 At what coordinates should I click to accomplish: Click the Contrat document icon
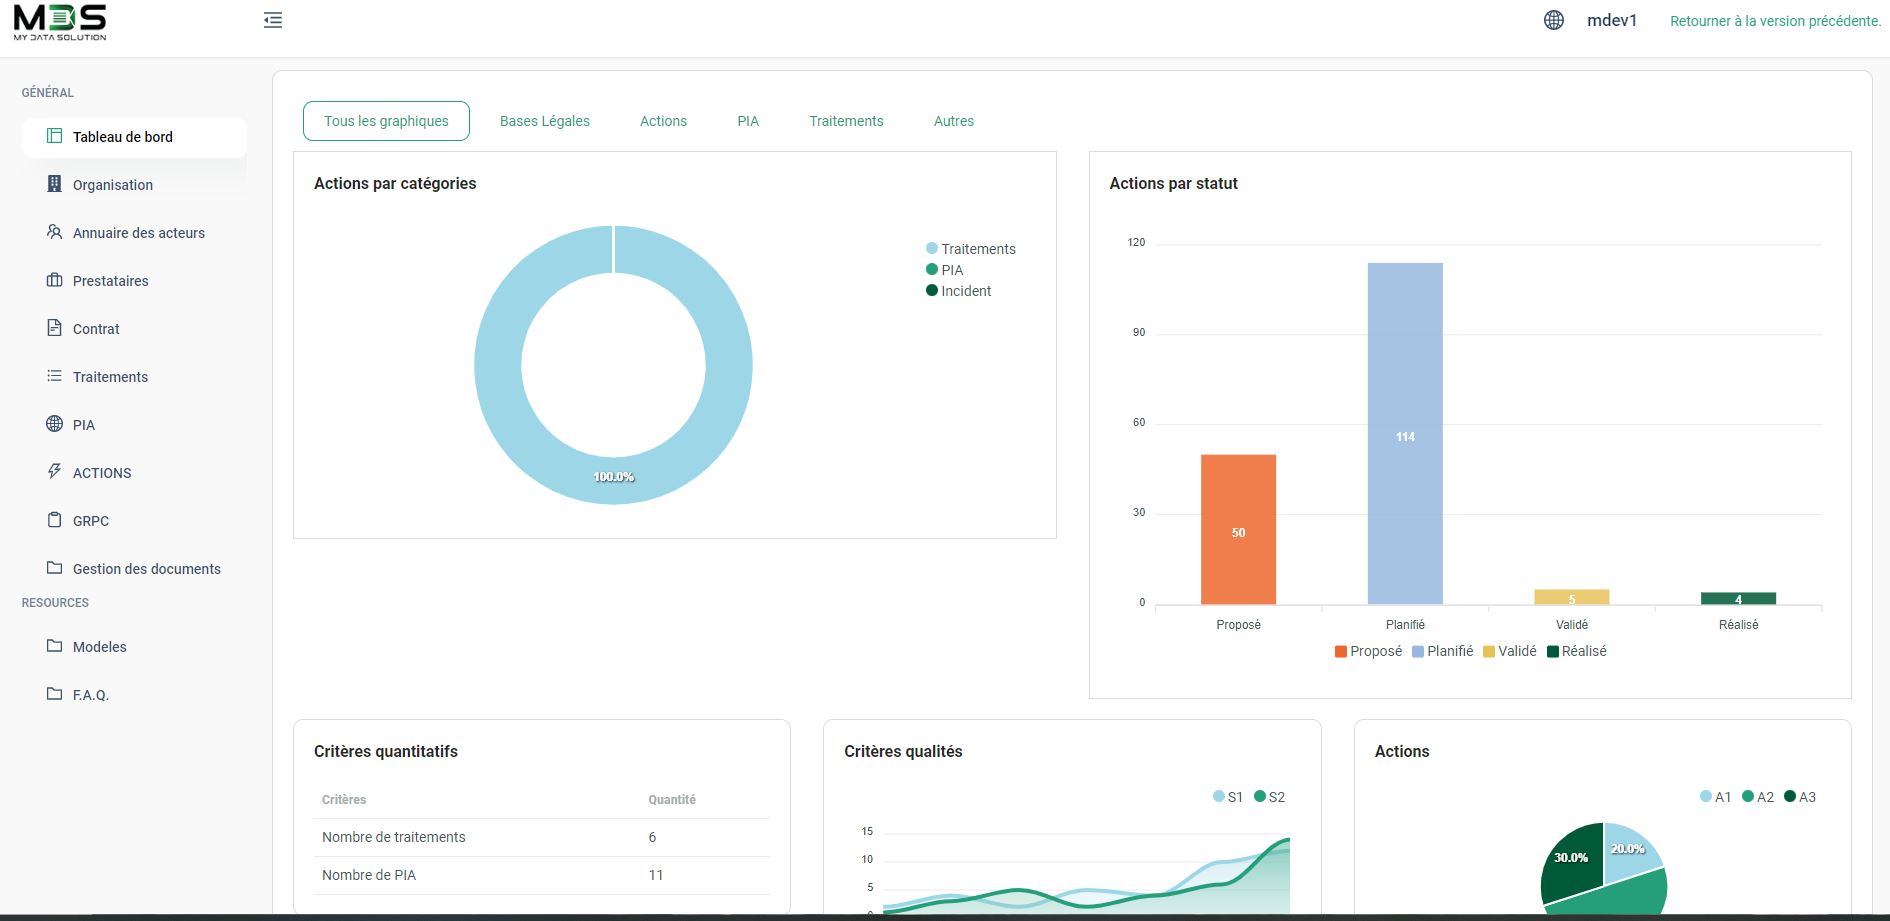[55, 328]
